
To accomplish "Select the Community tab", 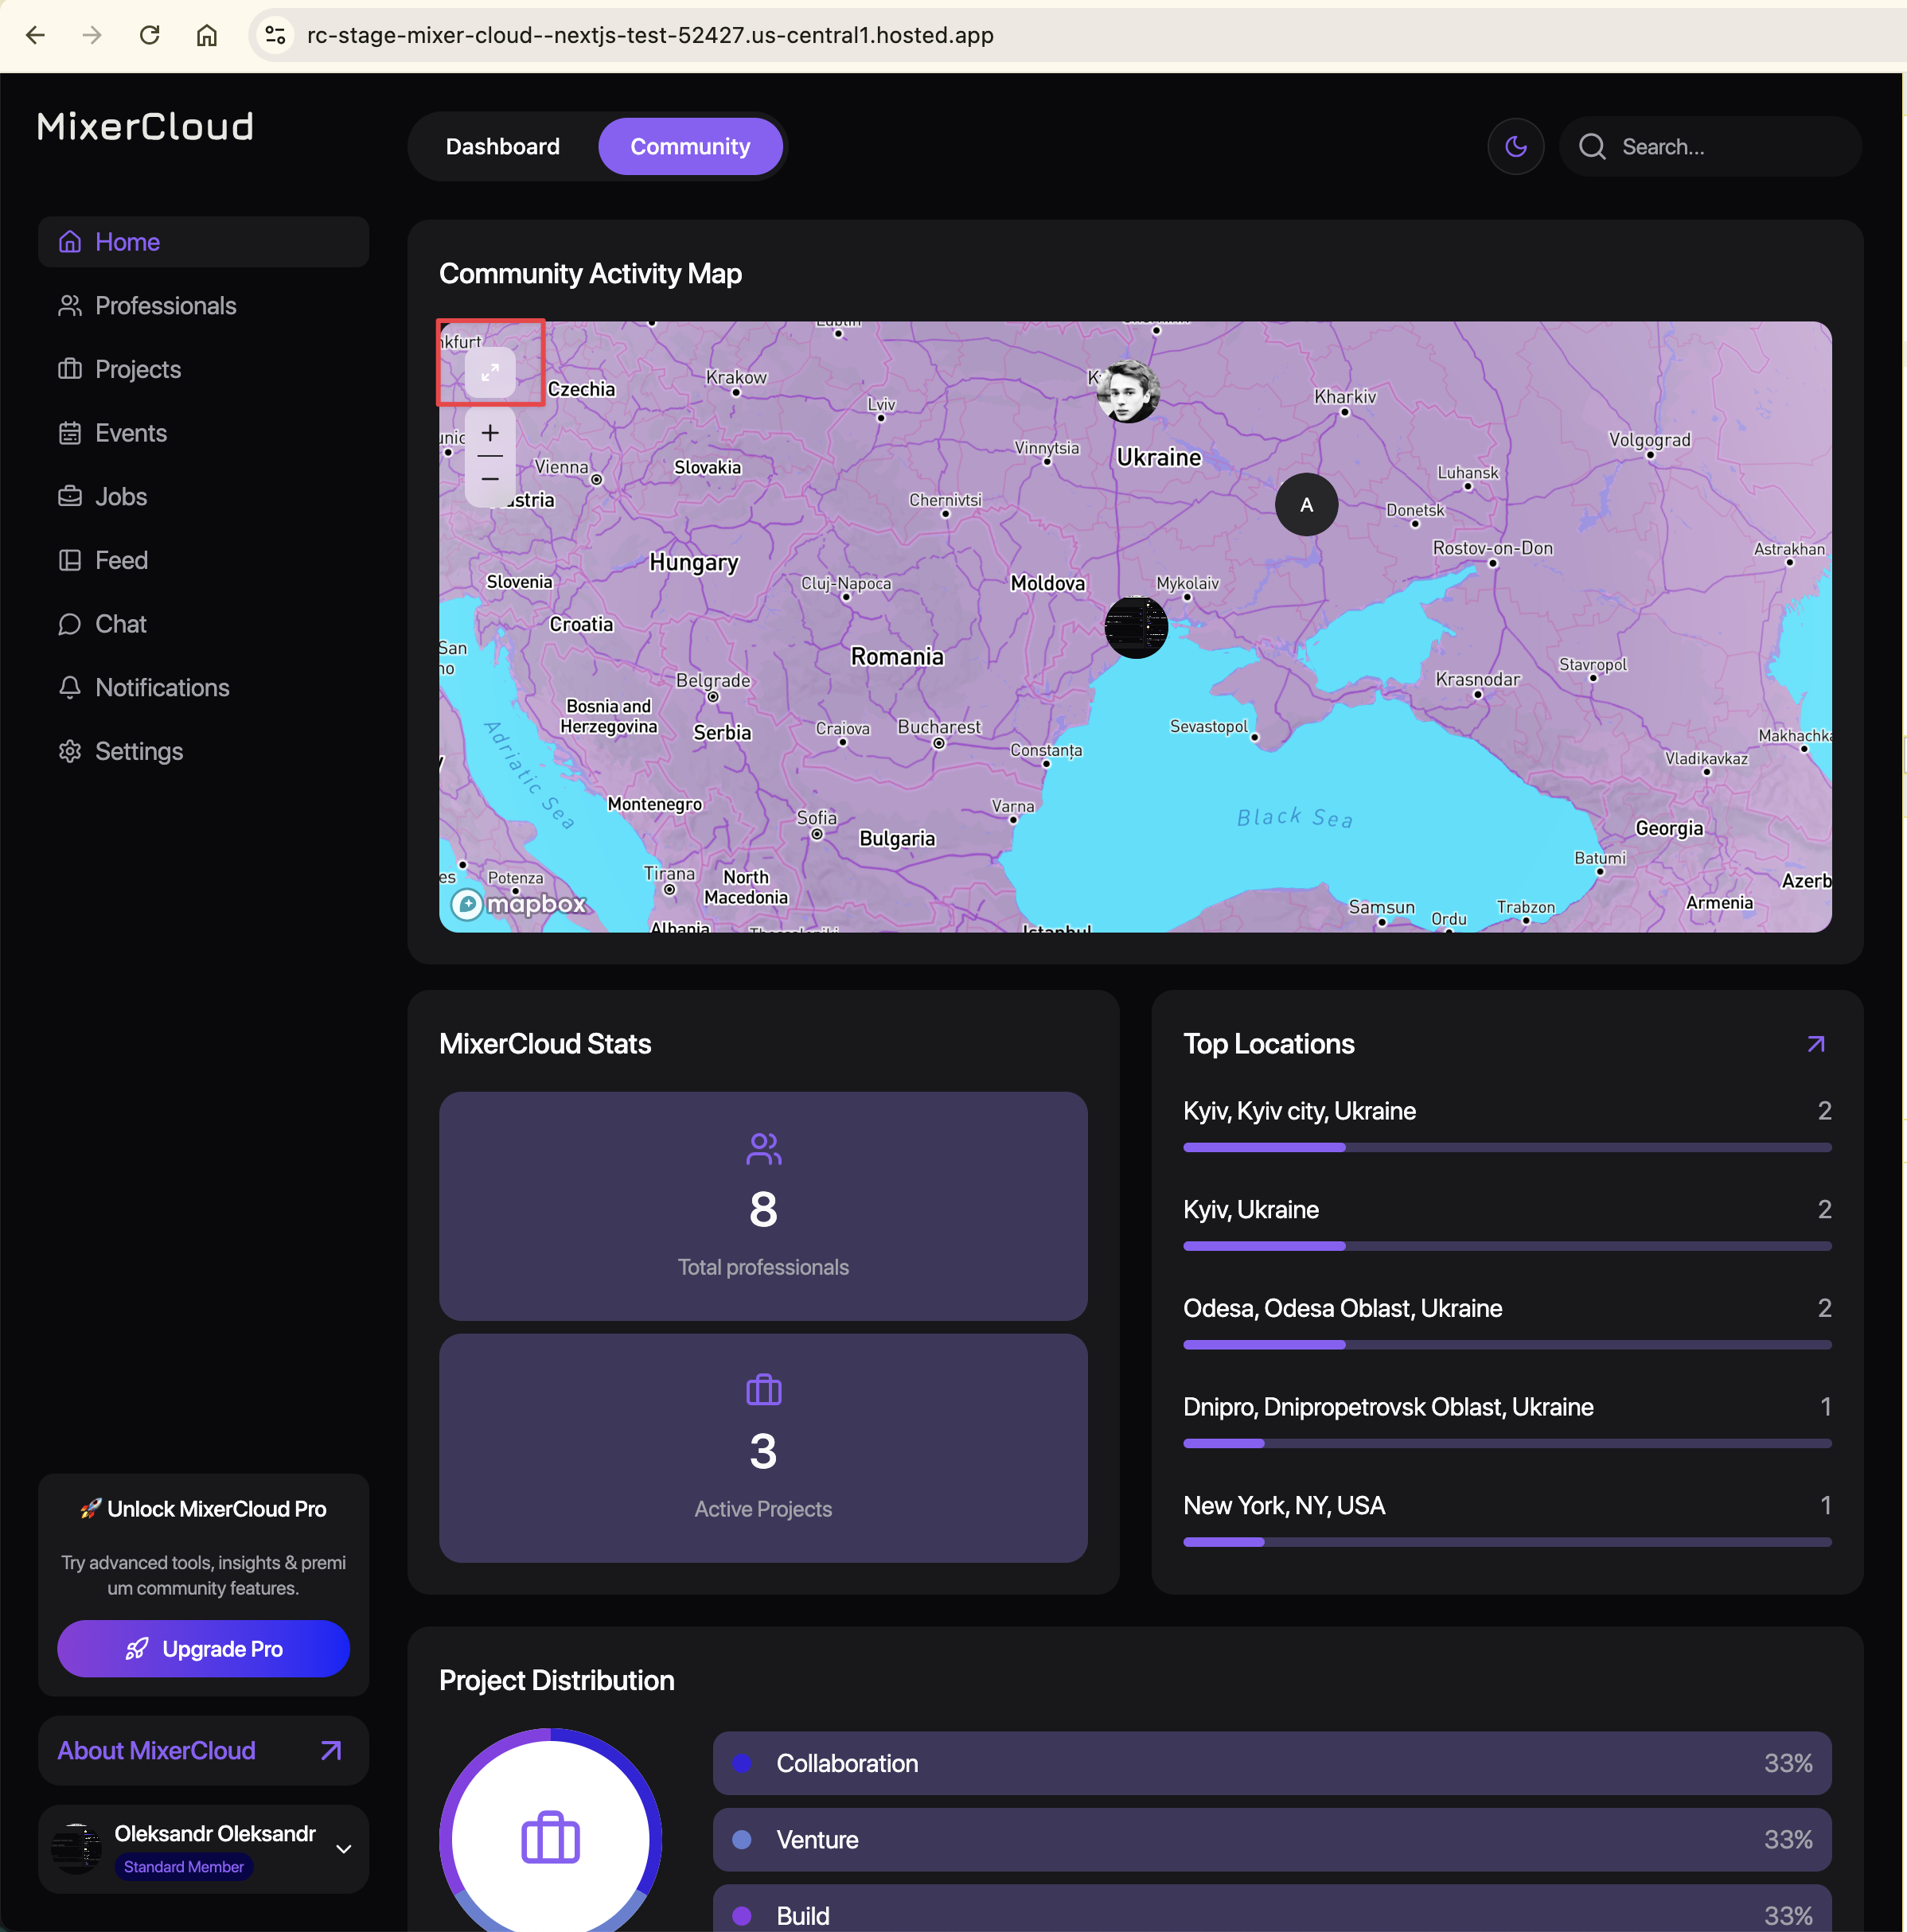I will coord(690,147).
